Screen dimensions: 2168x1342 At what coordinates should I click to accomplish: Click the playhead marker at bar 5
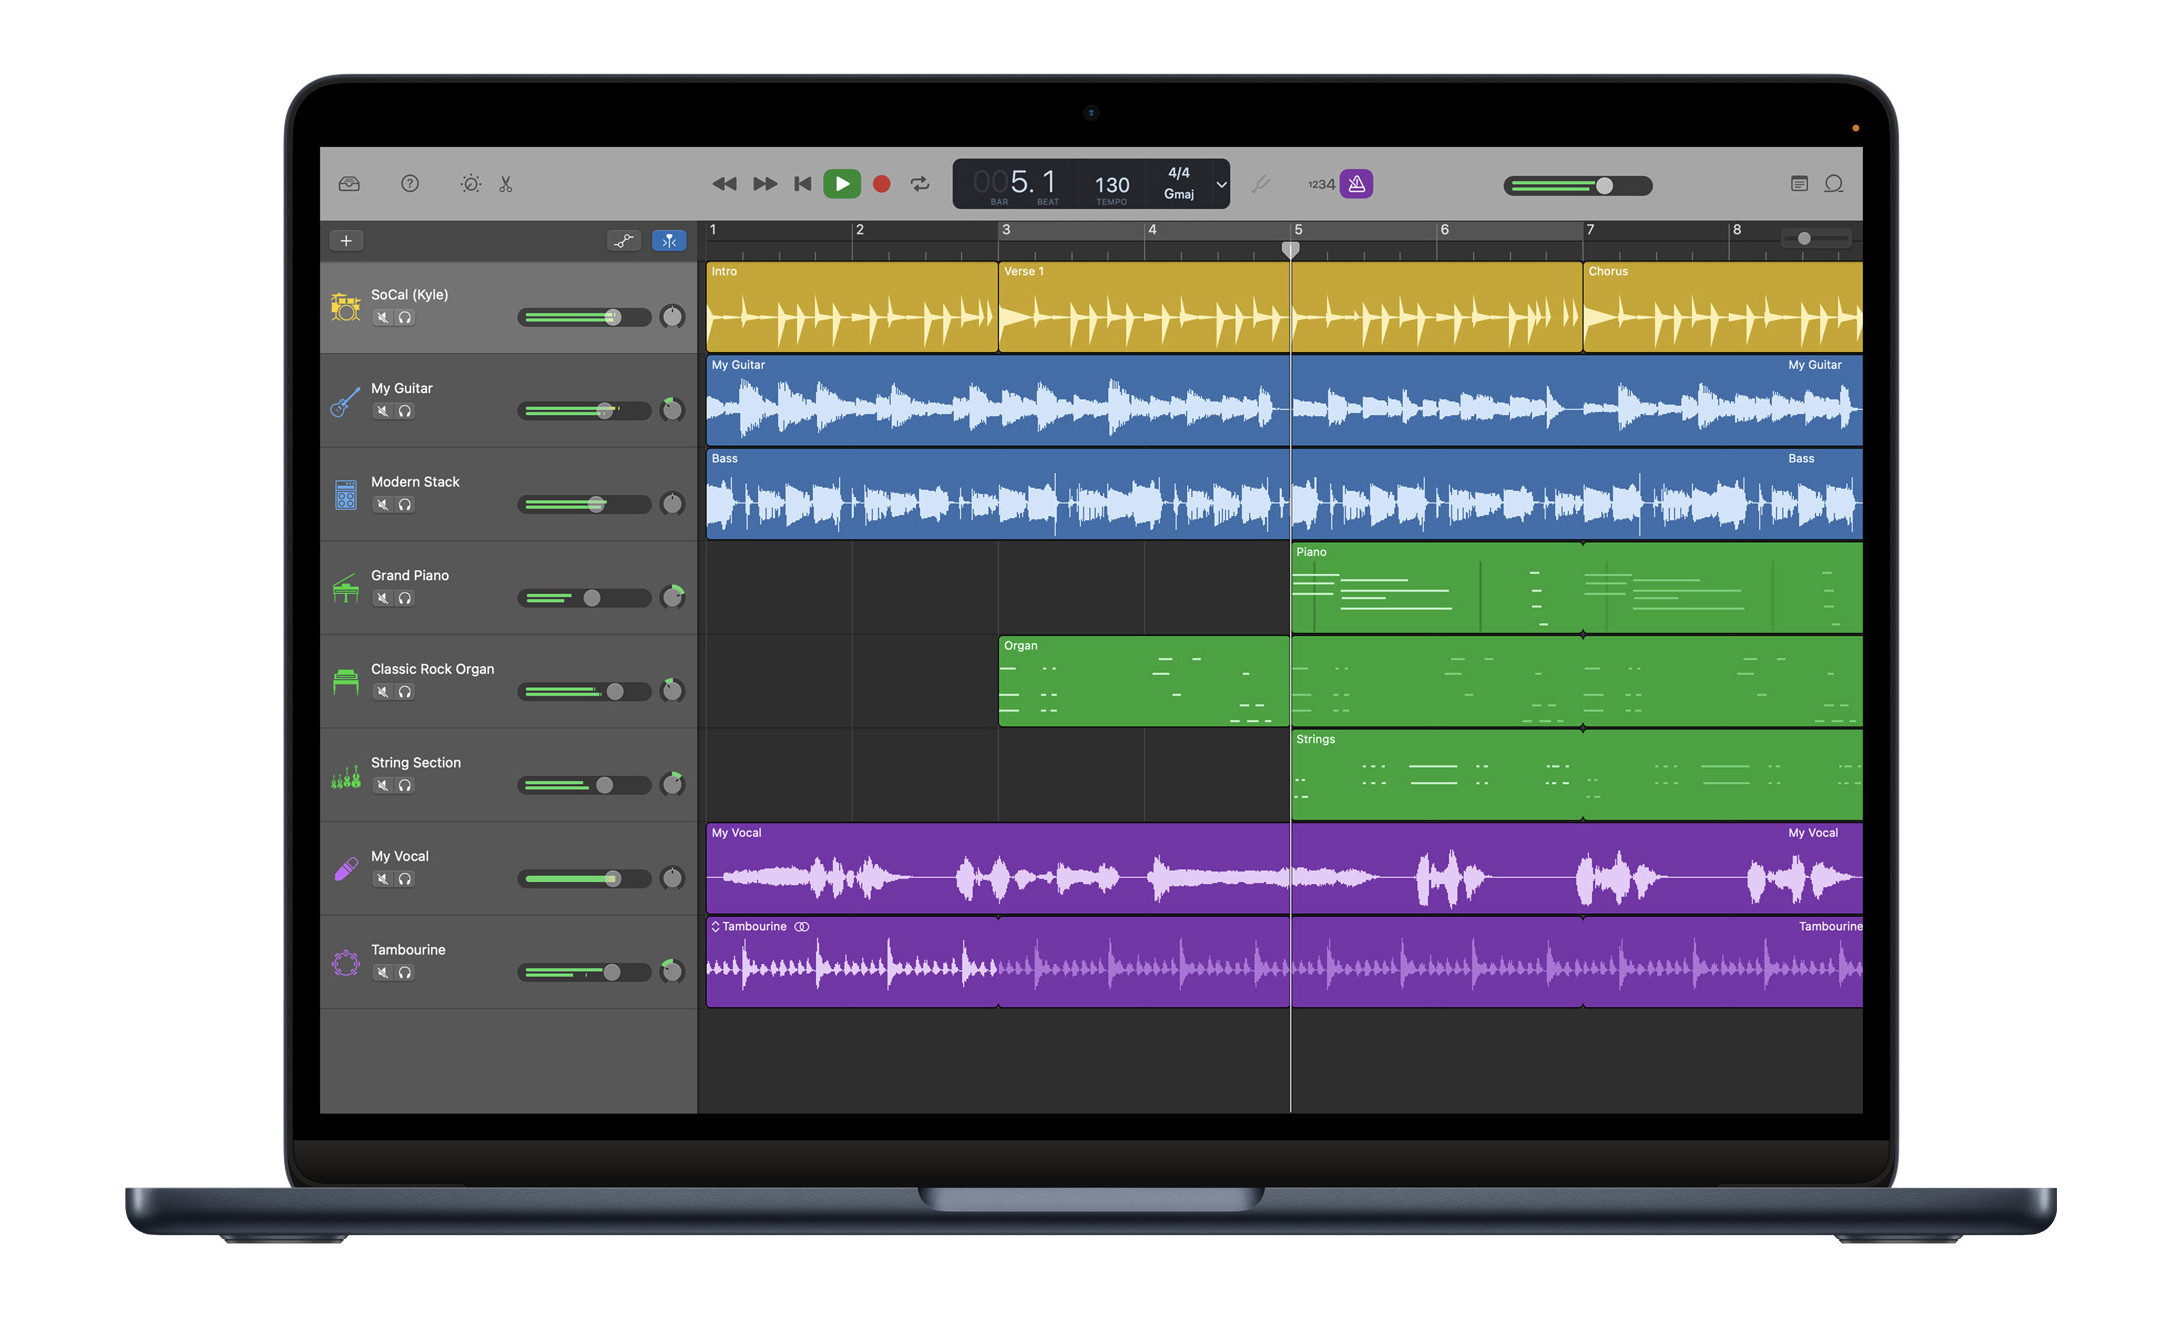pos(1291,249)
